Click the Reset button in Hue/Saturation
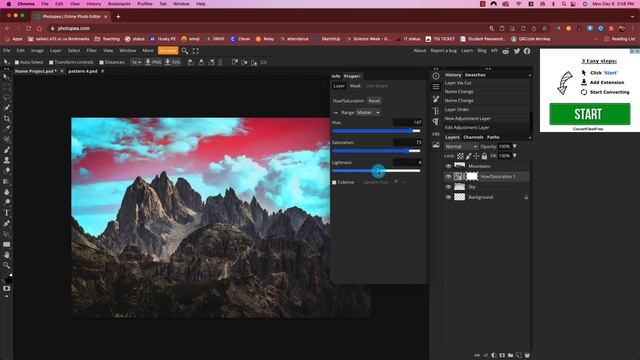Viewport: 640px width, 360px height. tap(374, 101)
